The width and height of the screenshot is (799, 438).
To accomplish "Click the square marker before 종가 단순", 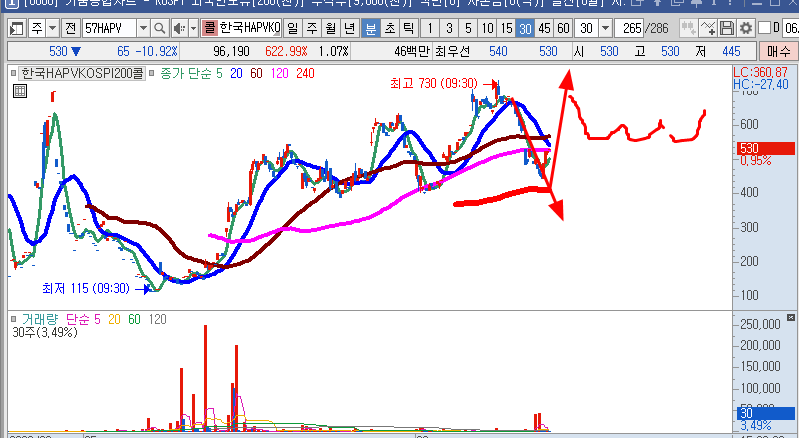I will (x=151, y=73).
